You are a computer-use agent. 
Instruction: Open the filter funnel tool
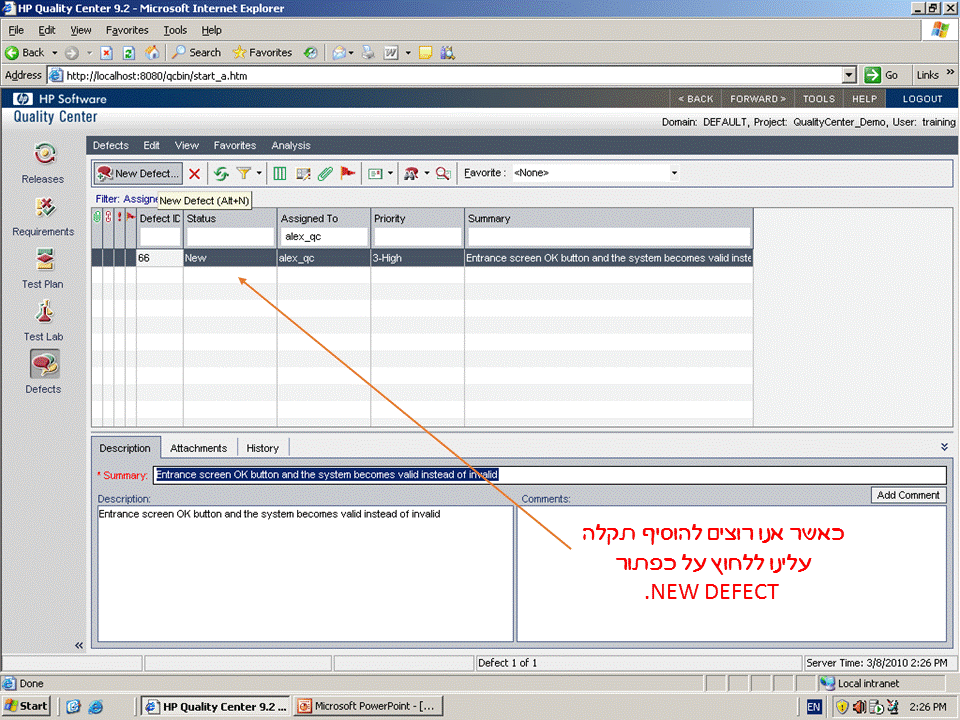tap(244, 174)
